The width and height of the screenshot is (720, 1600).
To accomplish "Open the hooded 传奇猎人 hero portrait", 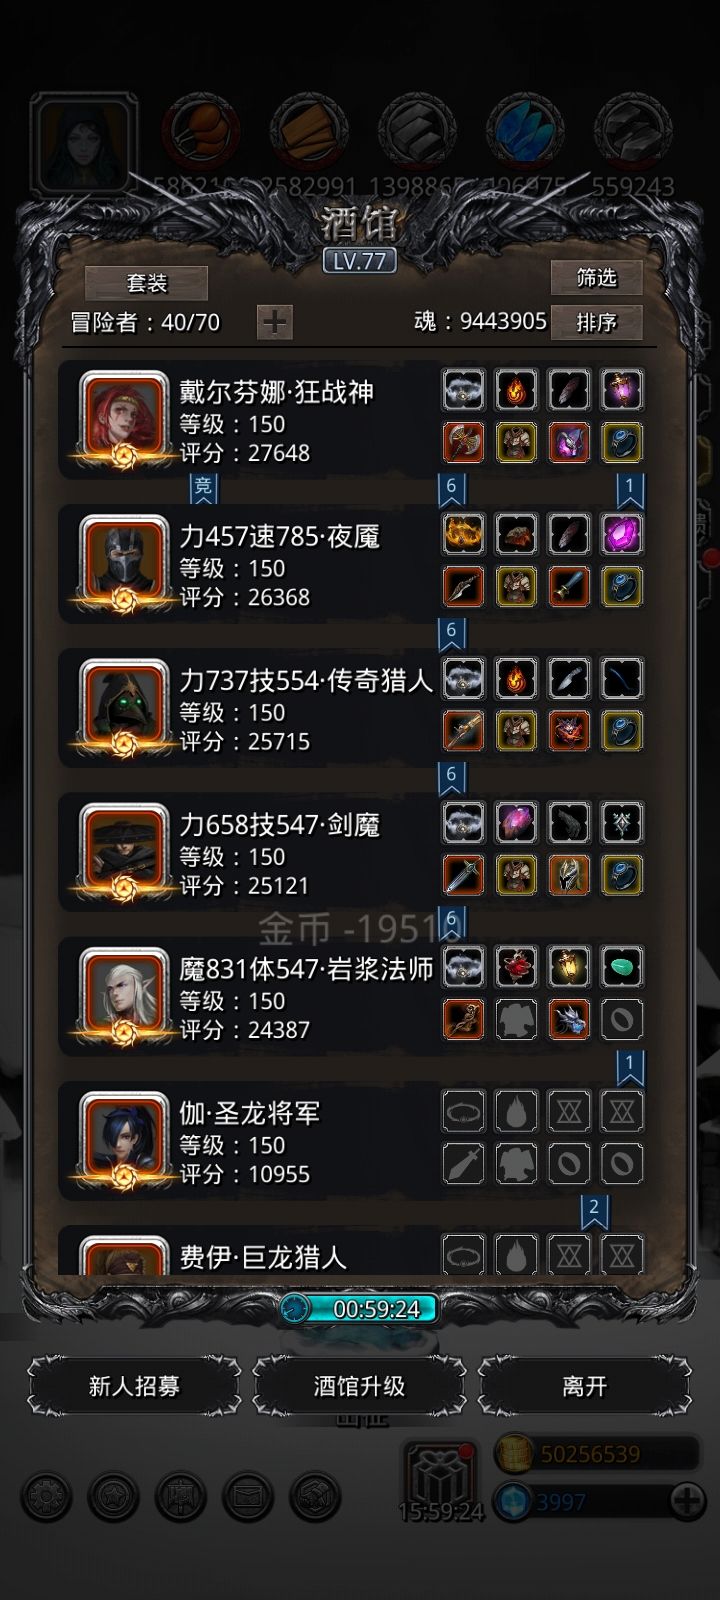I will [x=124, y=706].
